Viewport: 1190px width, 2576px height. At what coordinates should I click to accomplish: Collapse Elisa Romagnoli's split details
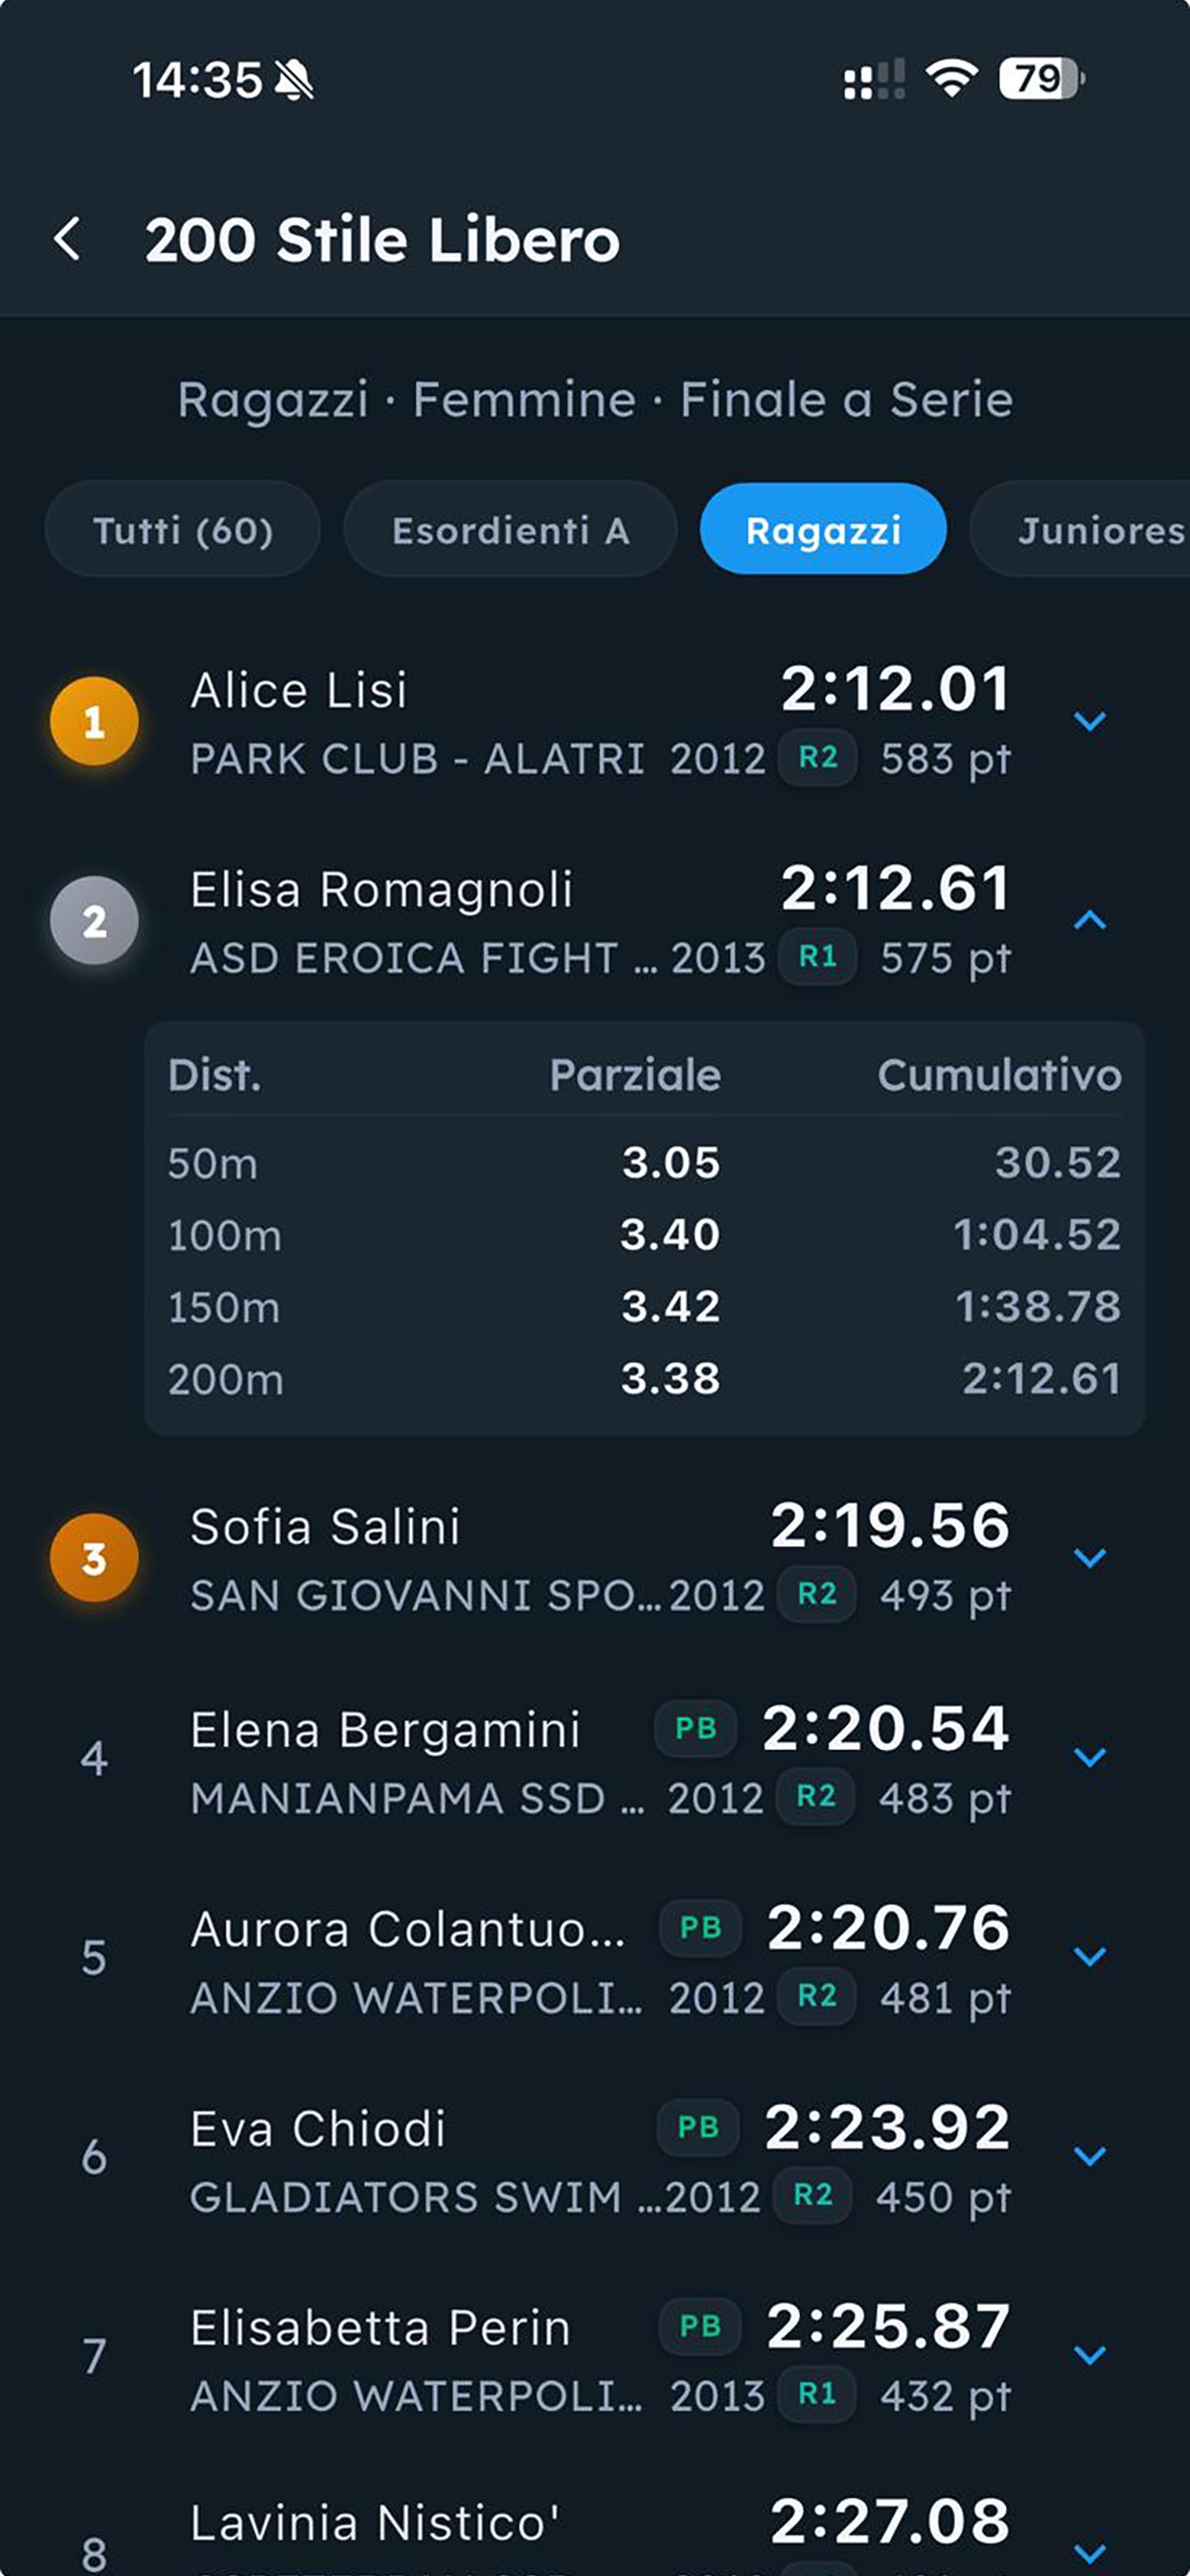click(1089, 920)
